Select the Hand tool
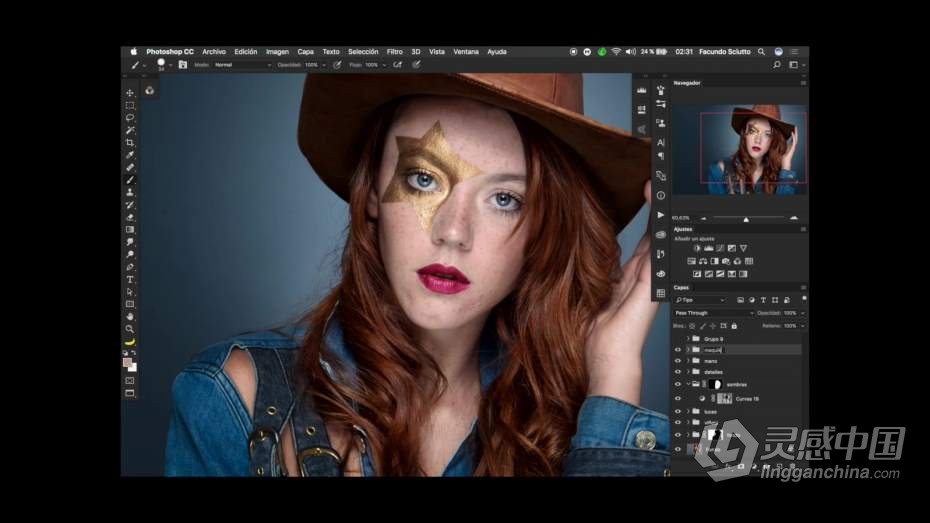Image resolution: width=930 pixels, height=523 pixels. (x=130, y=317)
